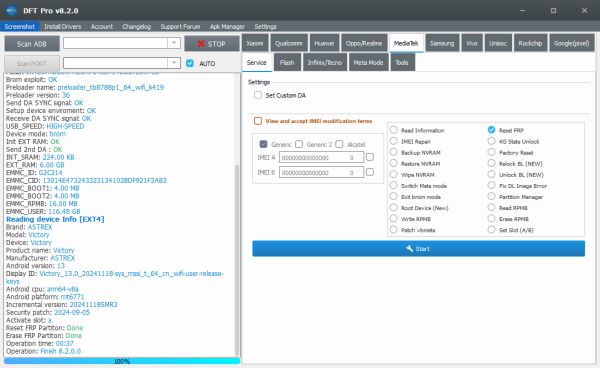
Task: Select Read RPMB radio option
Action: (492, 208)
